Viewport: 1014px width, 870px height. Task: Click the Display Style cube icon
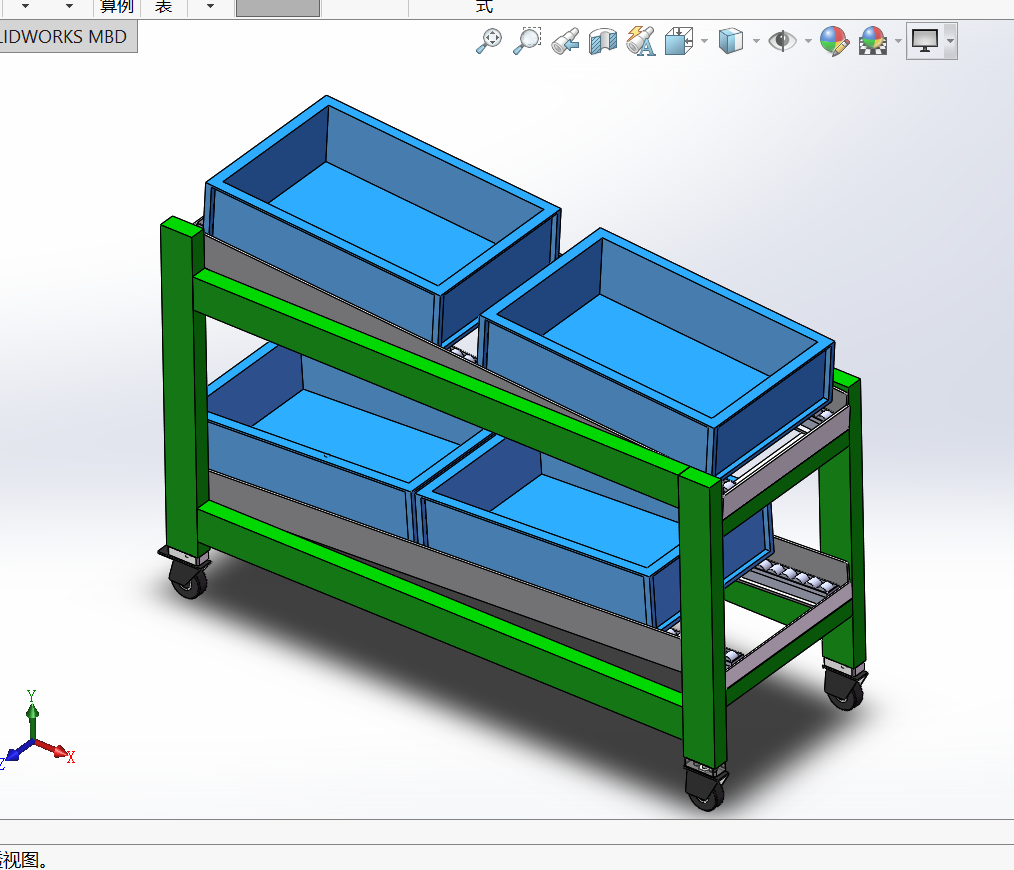click(x=732, y=41)
